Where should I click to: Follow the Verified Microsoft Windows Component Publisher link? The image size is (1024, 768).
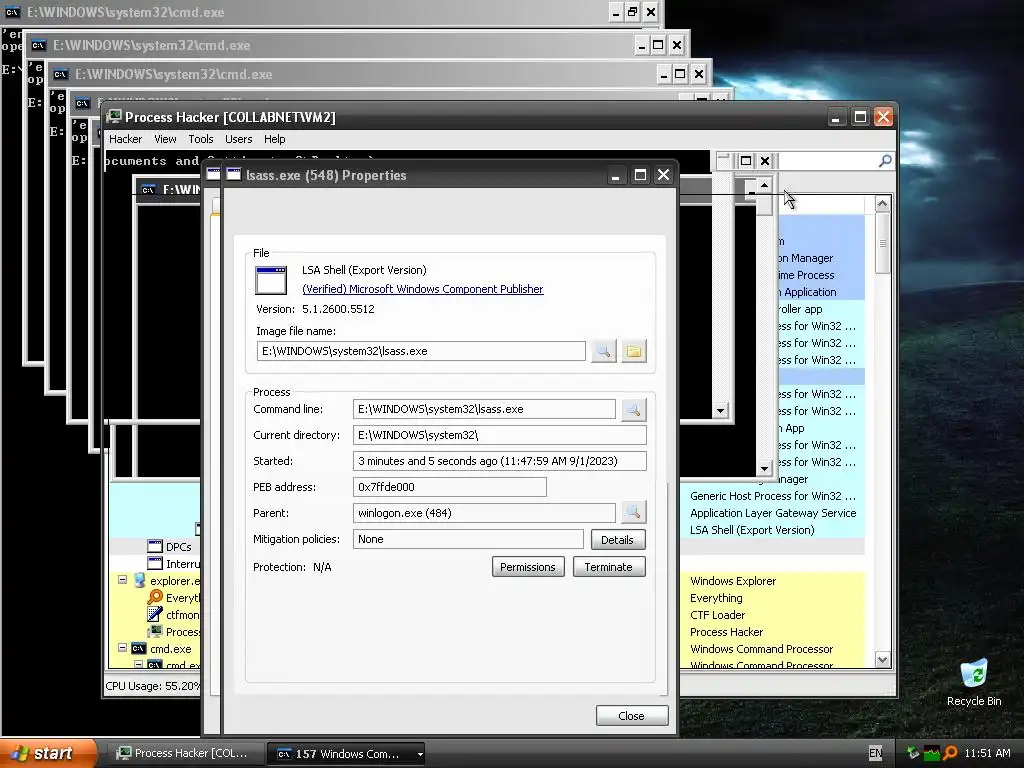(423, 289)
